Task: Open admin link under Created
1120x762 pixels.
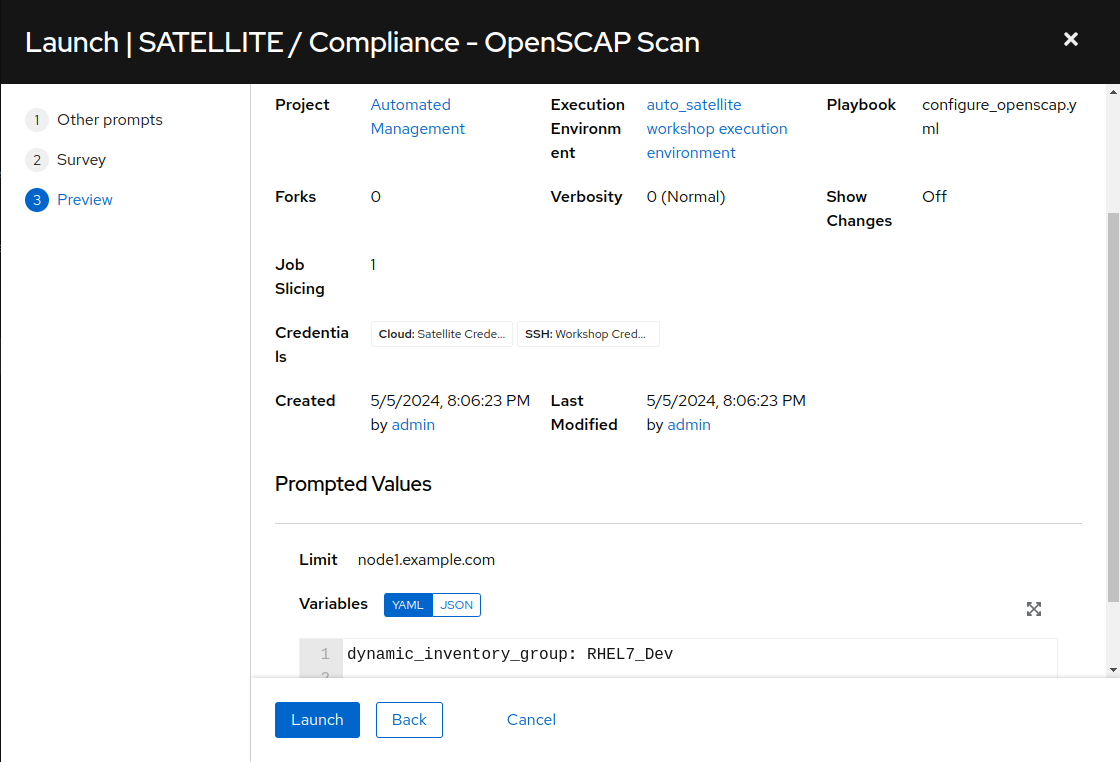Action: 413,425
